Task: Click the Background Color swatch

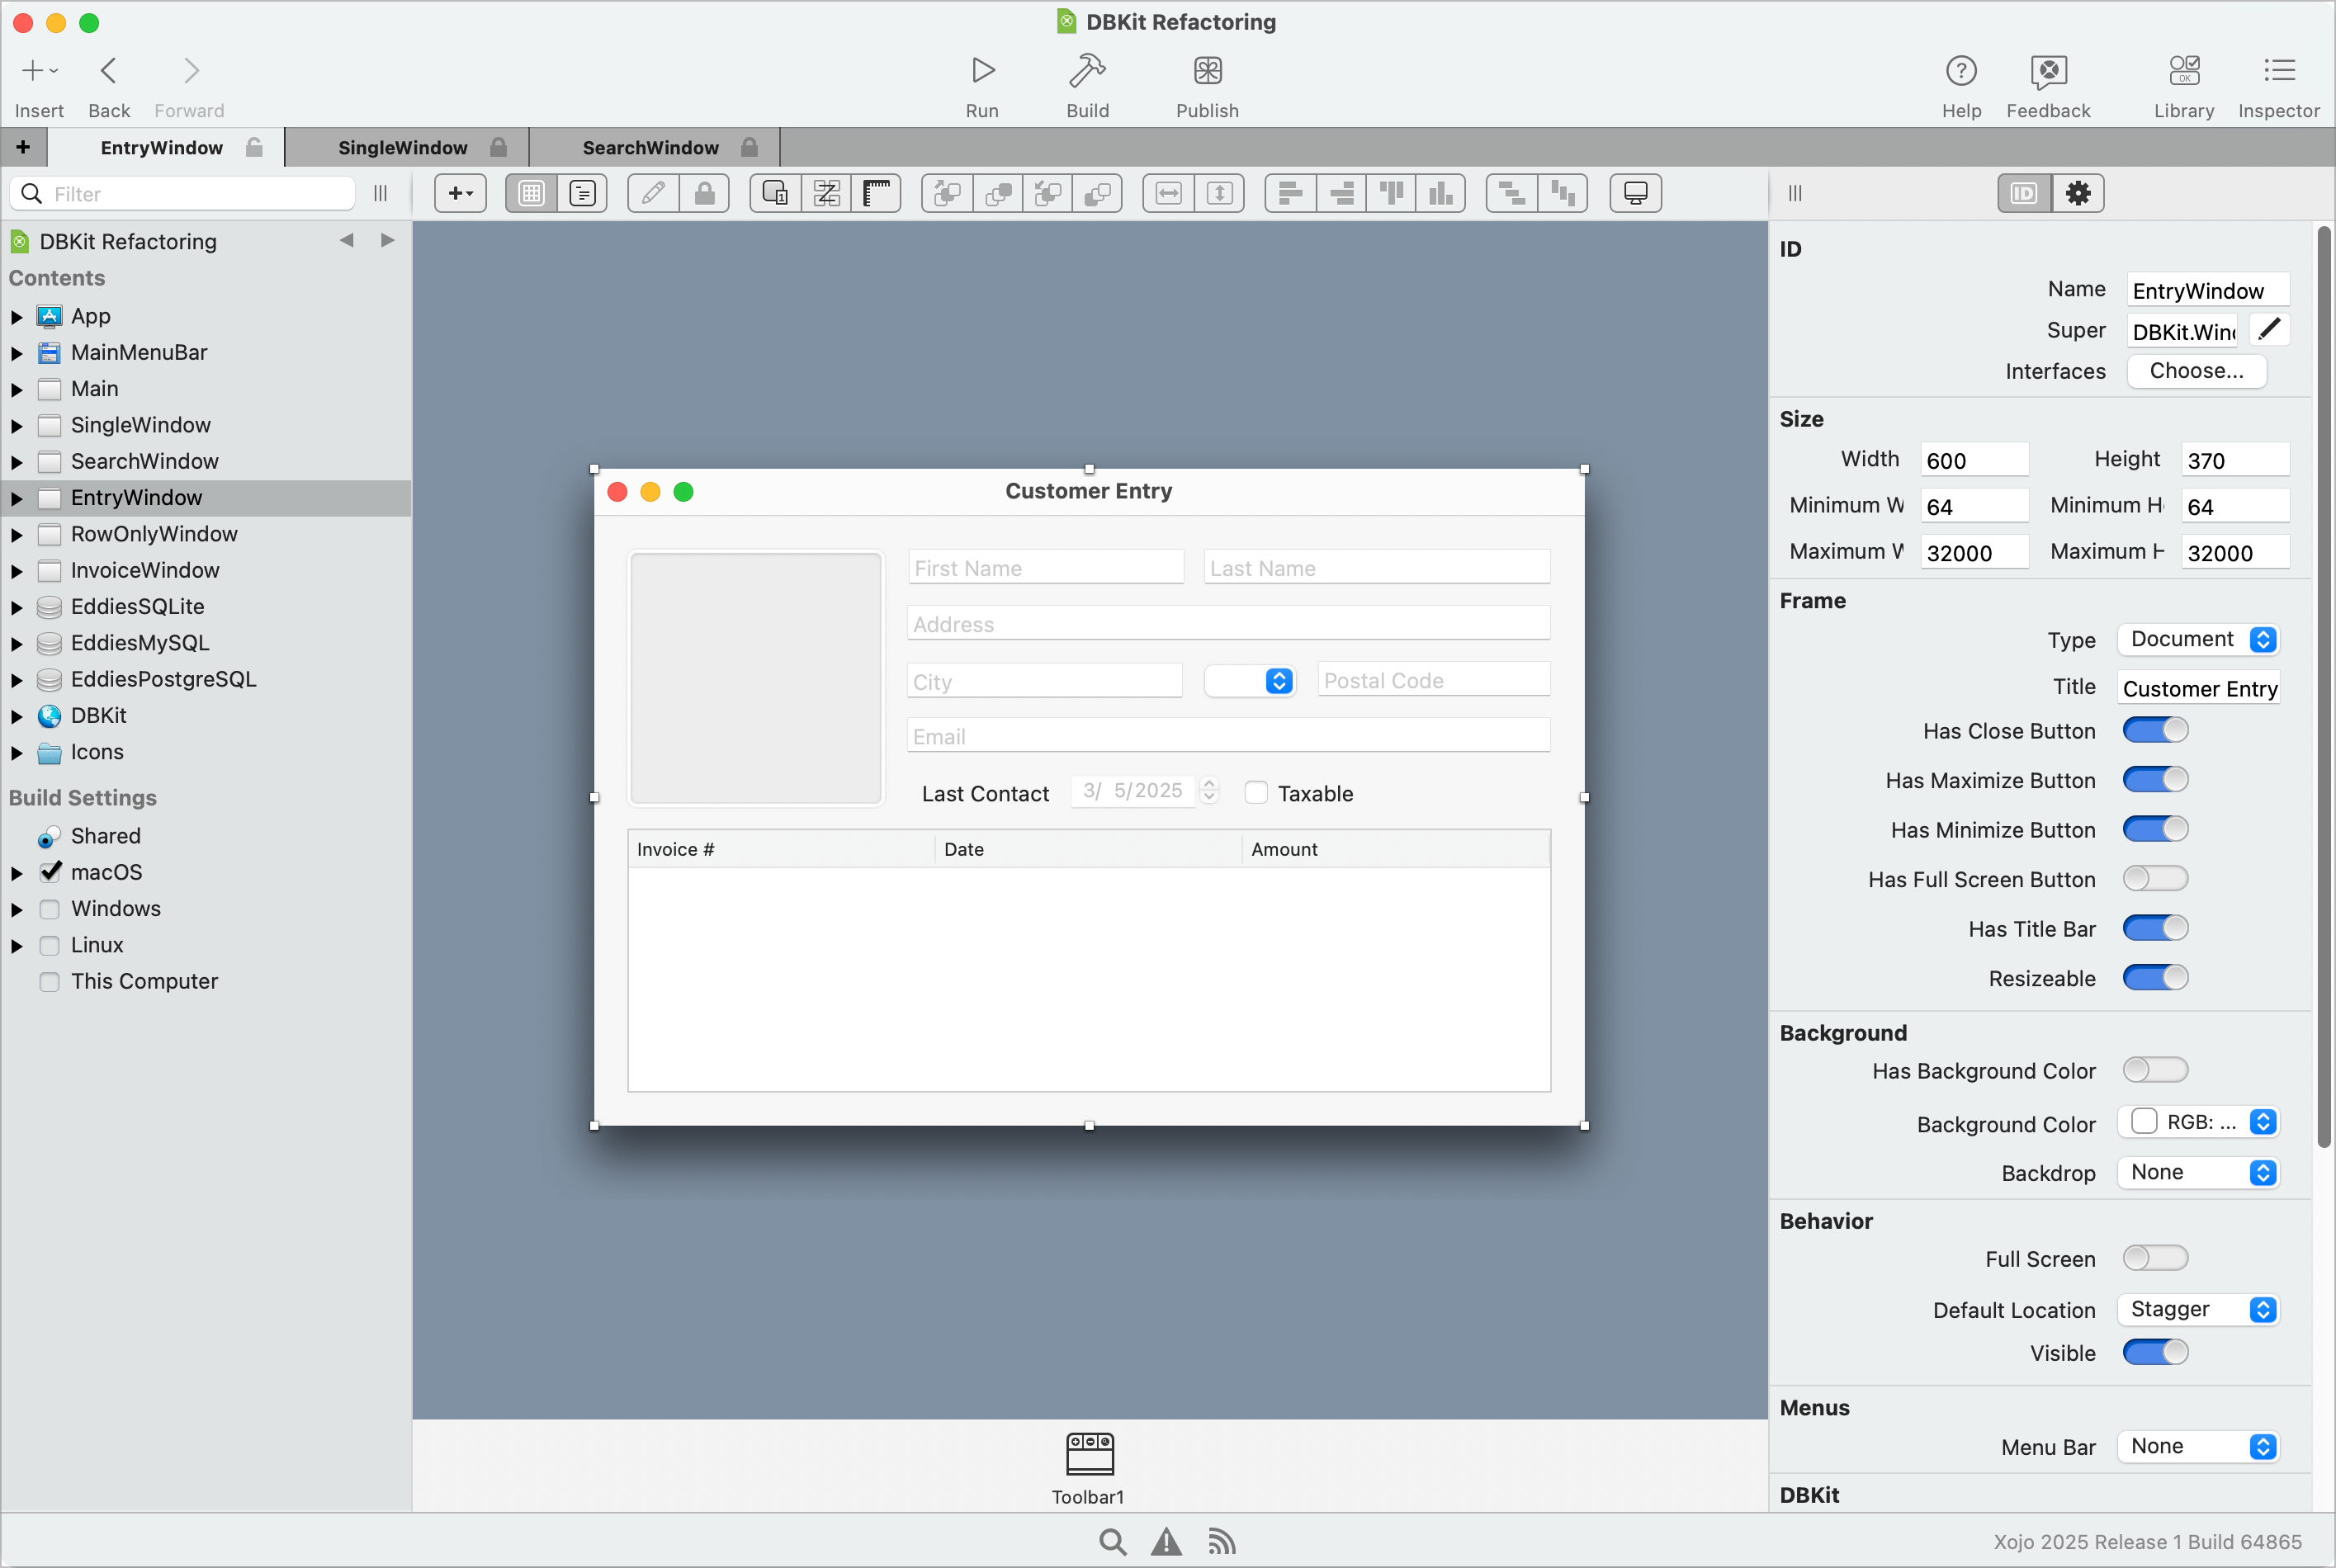Action: pyautogui.click(x=2143, y=1121)
